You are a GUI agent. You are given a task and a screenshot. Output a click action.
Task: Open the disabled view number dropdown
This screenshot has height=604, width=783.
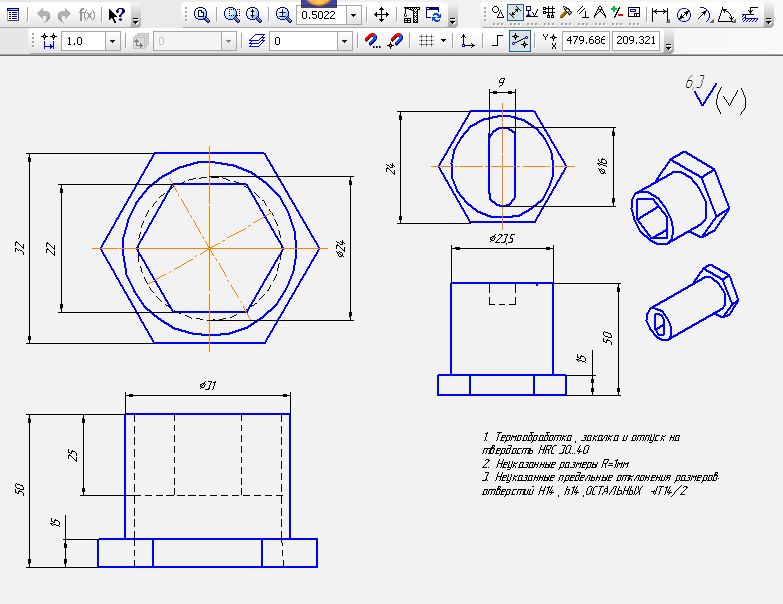coord(228,41)
